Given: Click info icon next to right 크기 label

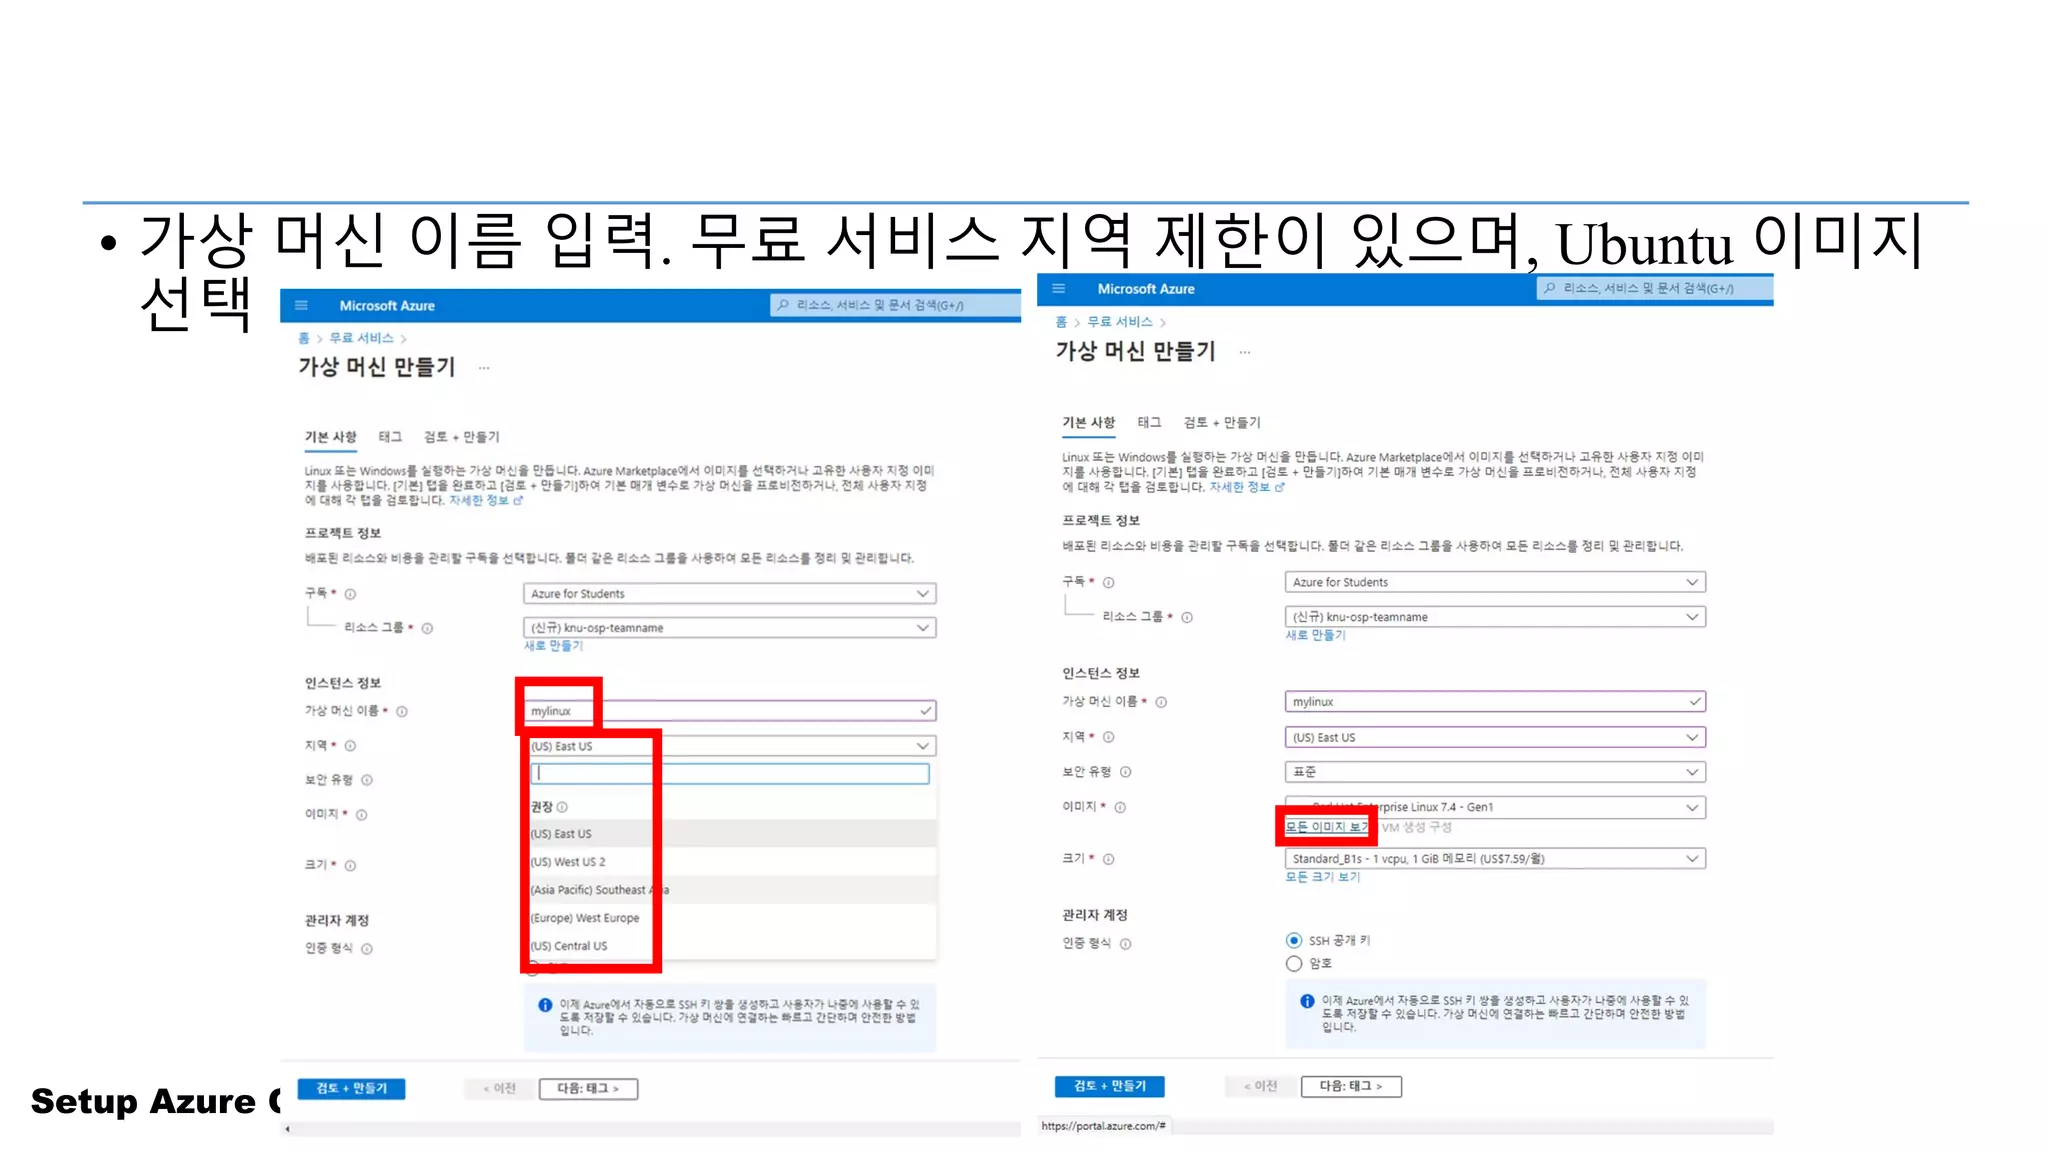Looking at the screenshot, I should [1109, 859].
